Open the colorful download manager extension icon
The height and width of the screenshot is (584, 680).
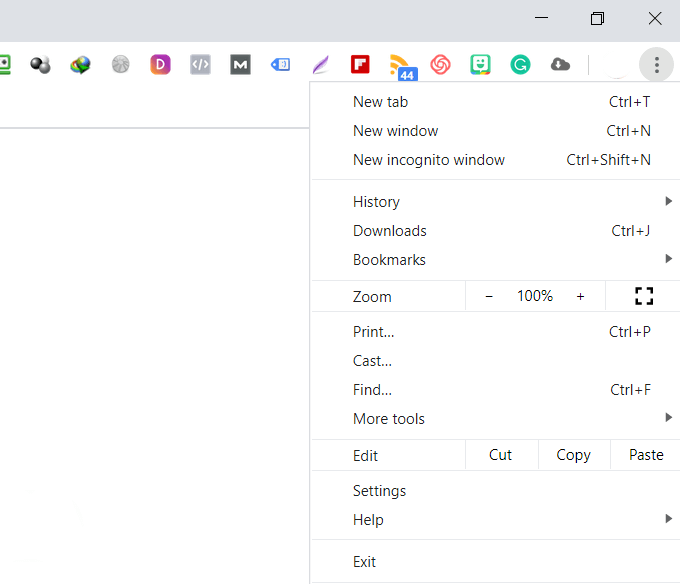coord(80,65)
